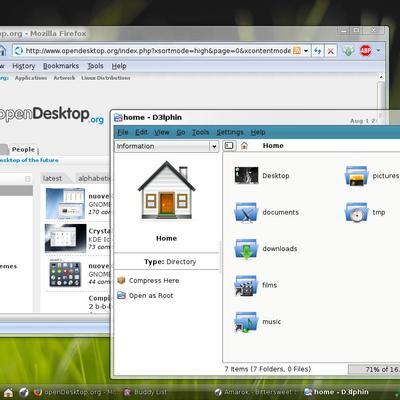Click the Open as Root action
This screenshot has height=400, width=400.
(145, 295)
